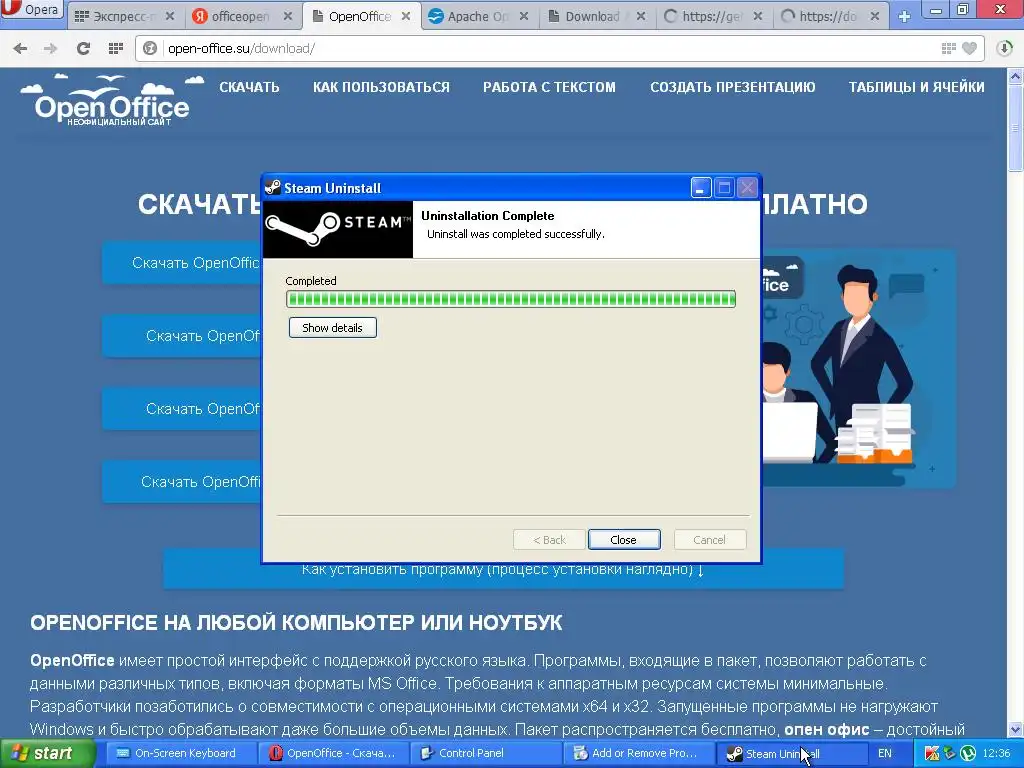Screen dimensions: 1024x768
Task: Open КАК ПОЛЬЗОВАТЬСЯ navigation link
Action: click(381, 87)
